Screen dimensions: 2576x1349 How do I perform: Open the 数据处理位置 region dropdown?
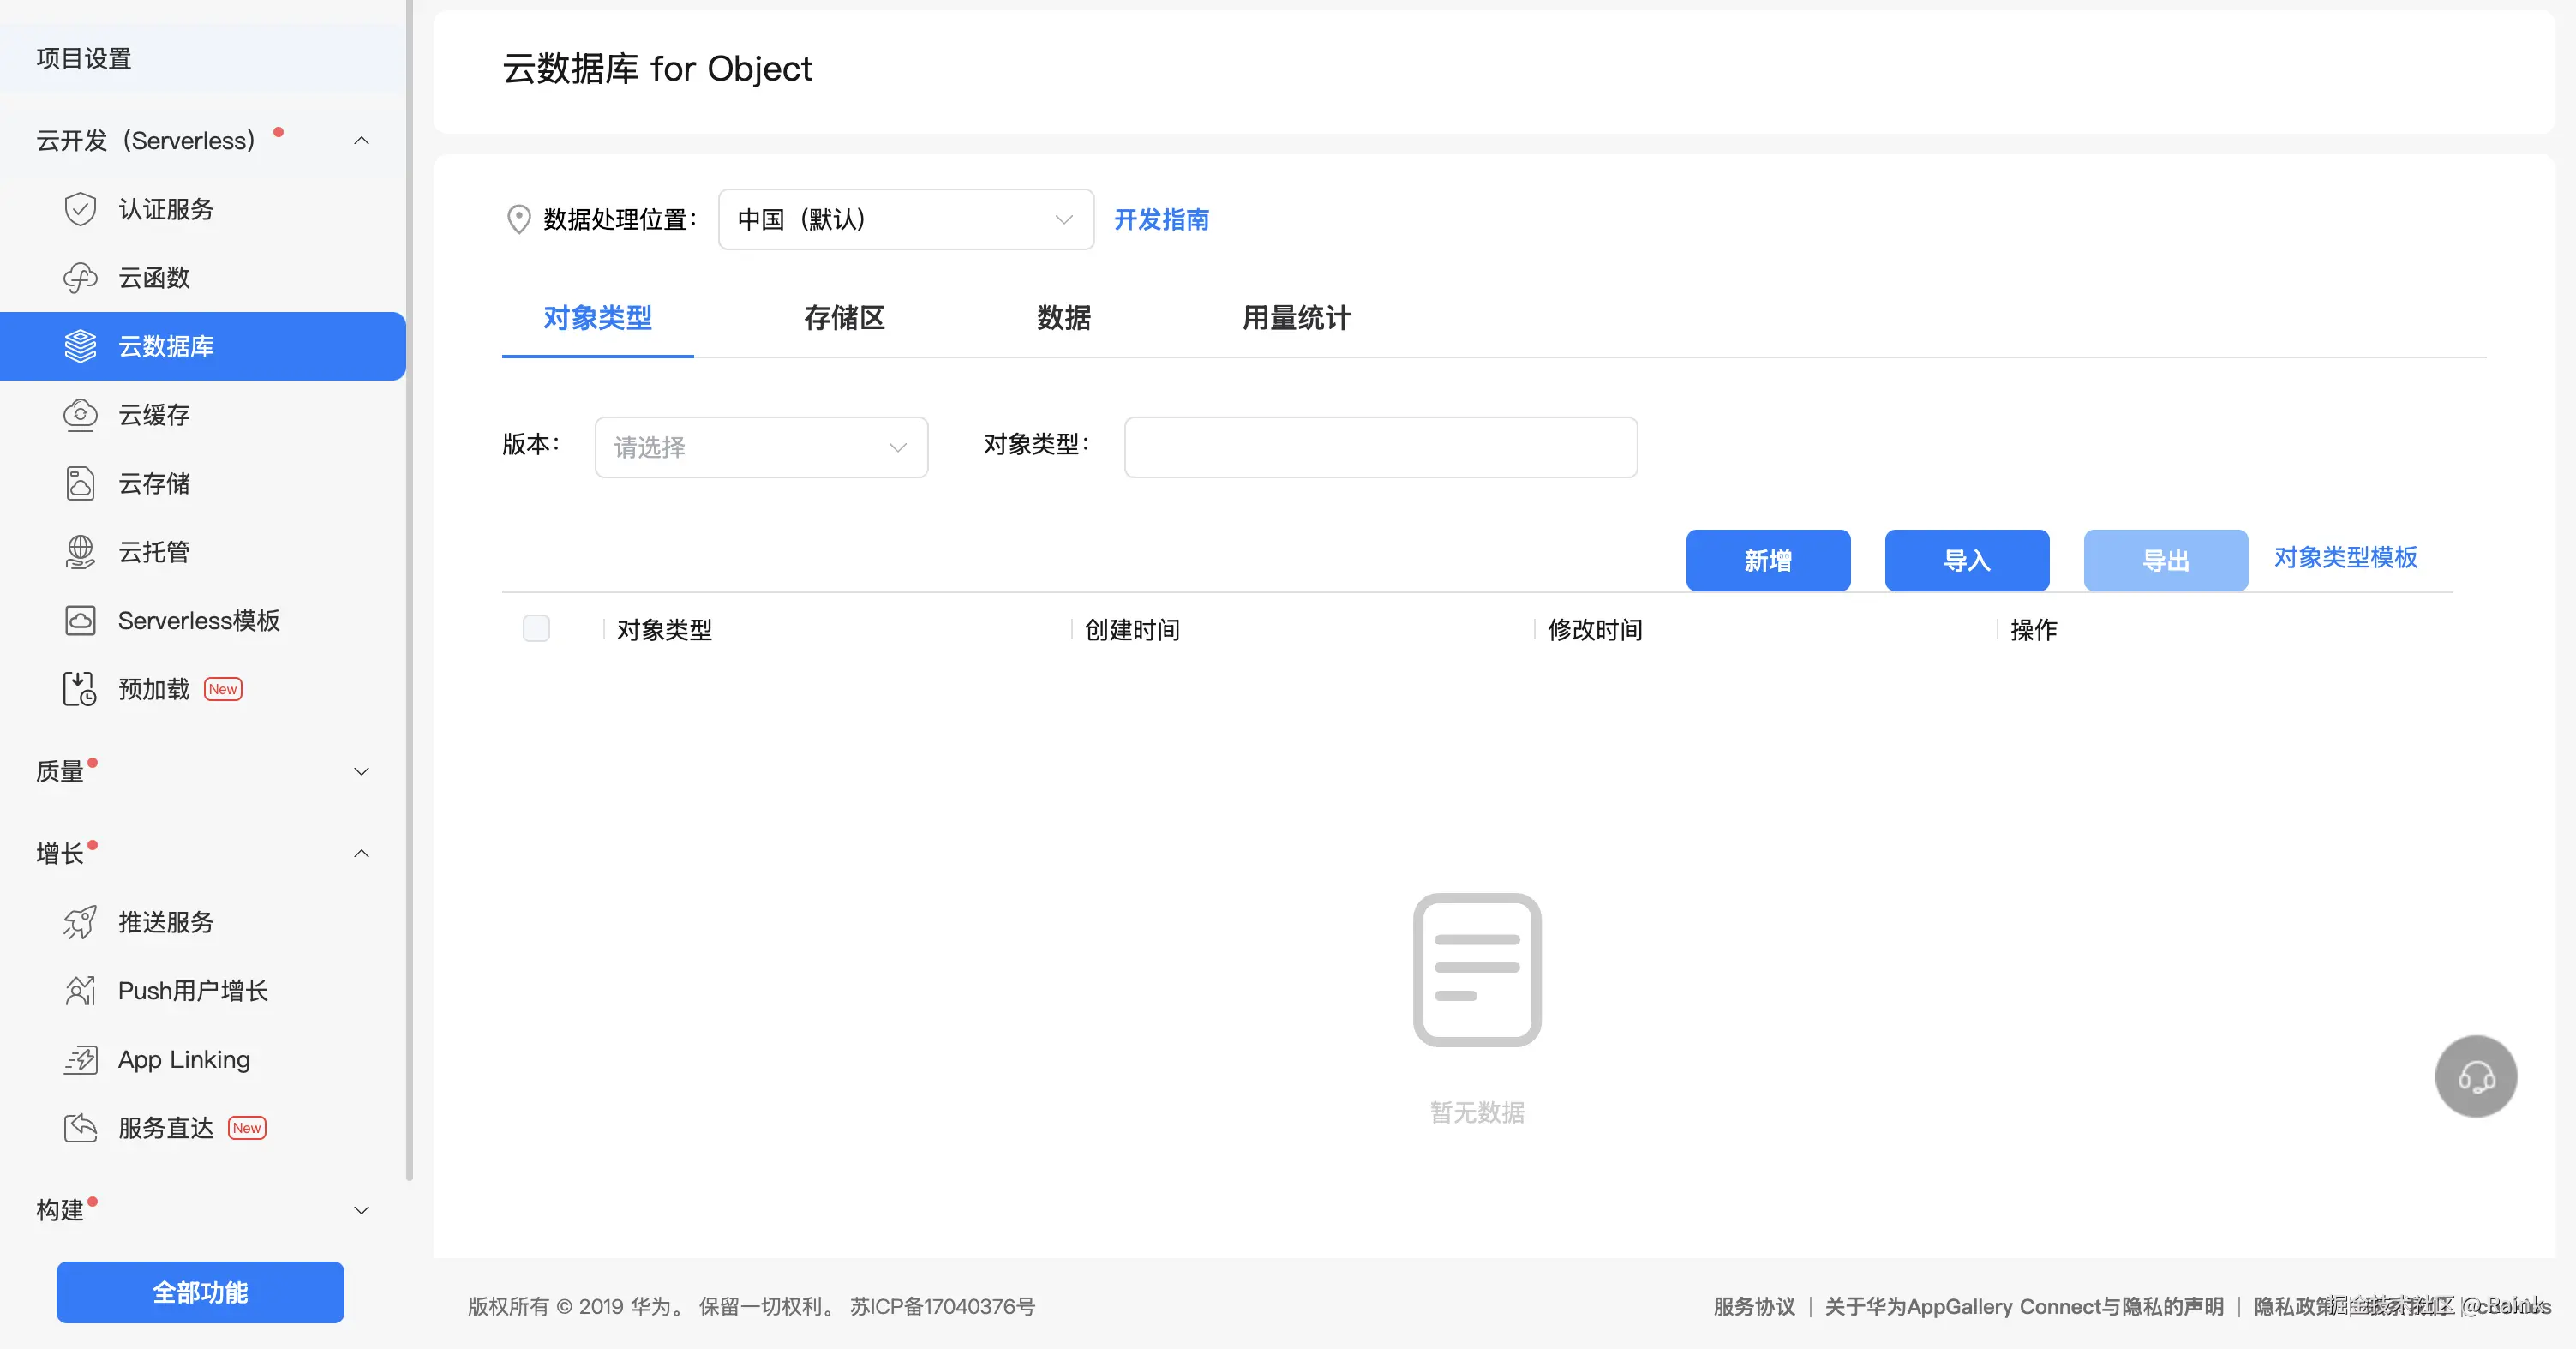[x=905, y=220]
